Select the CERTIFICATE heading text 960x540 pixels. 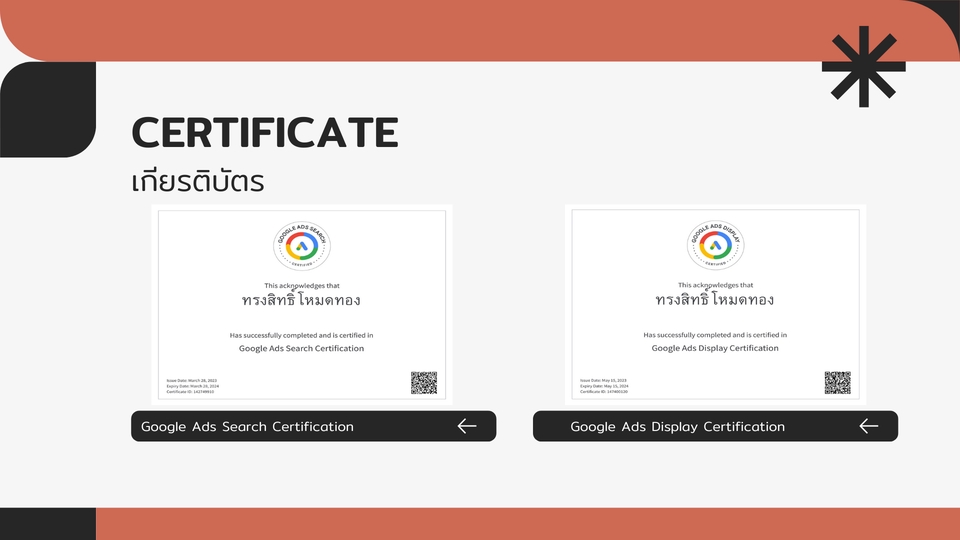click(265, 133)
